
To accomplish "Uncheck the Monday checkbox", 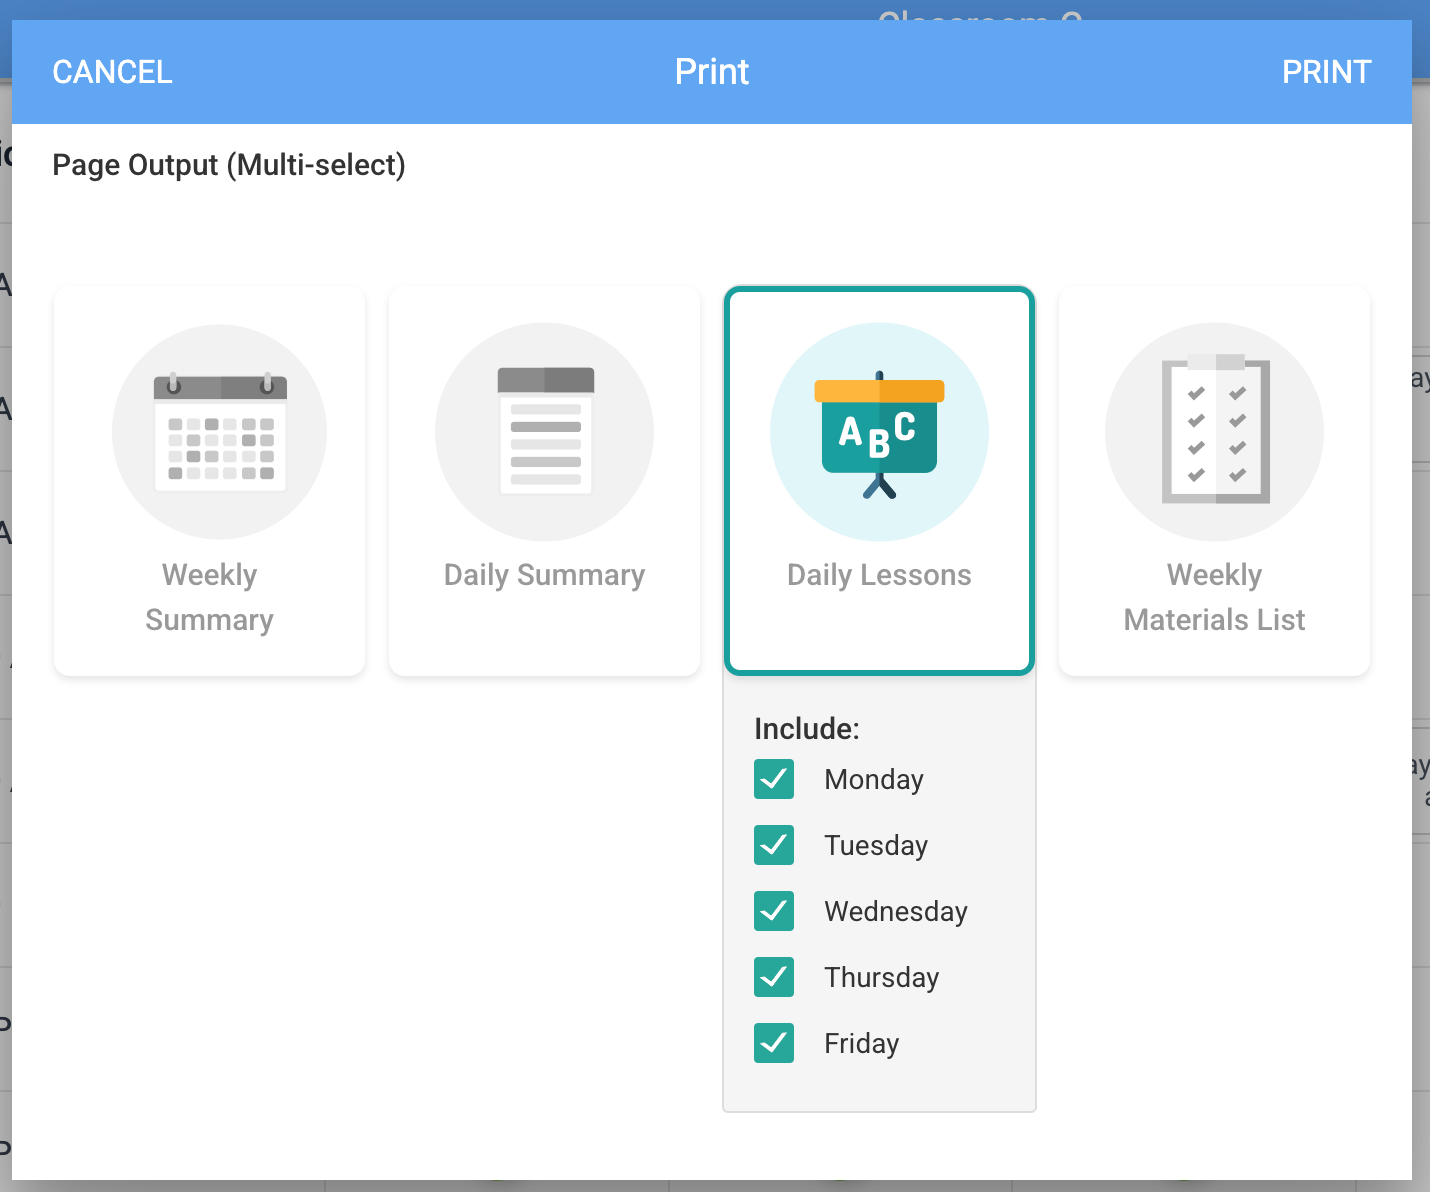I will (x=774, y=779).
